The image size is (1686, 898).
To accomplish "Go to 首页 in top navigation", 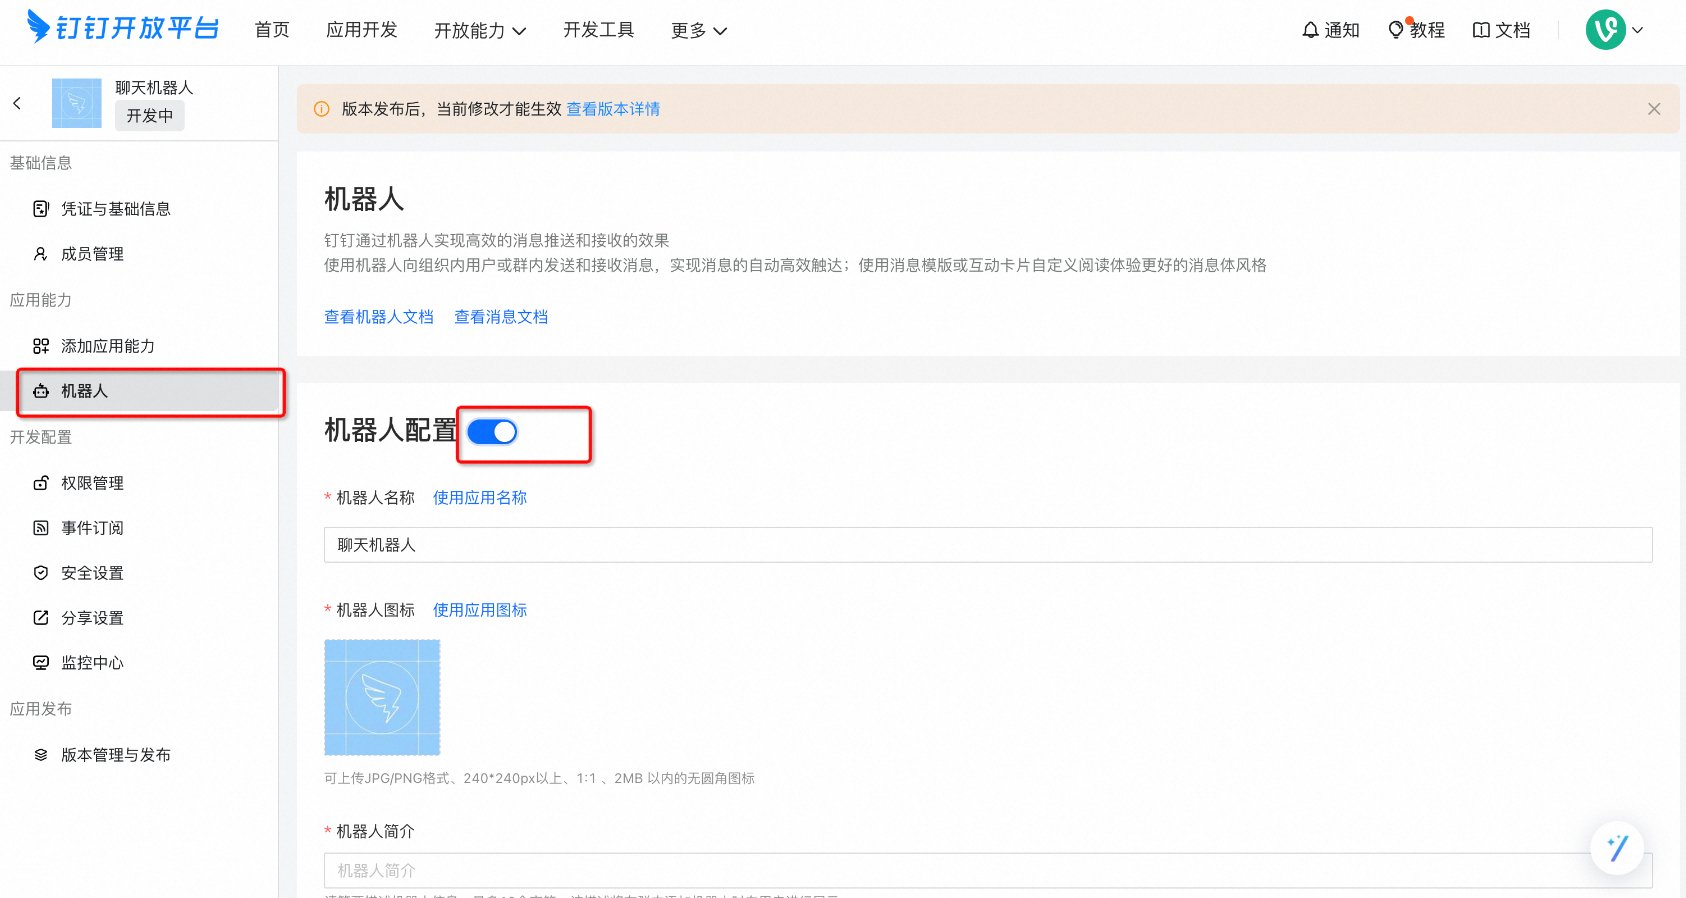I will point(272,30).
